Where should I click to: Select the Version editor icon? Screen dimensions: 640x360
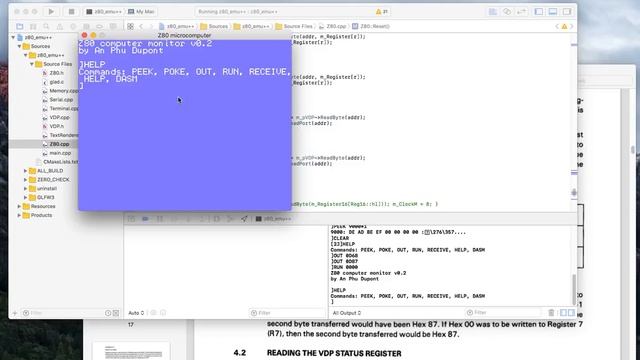(521, 11)
